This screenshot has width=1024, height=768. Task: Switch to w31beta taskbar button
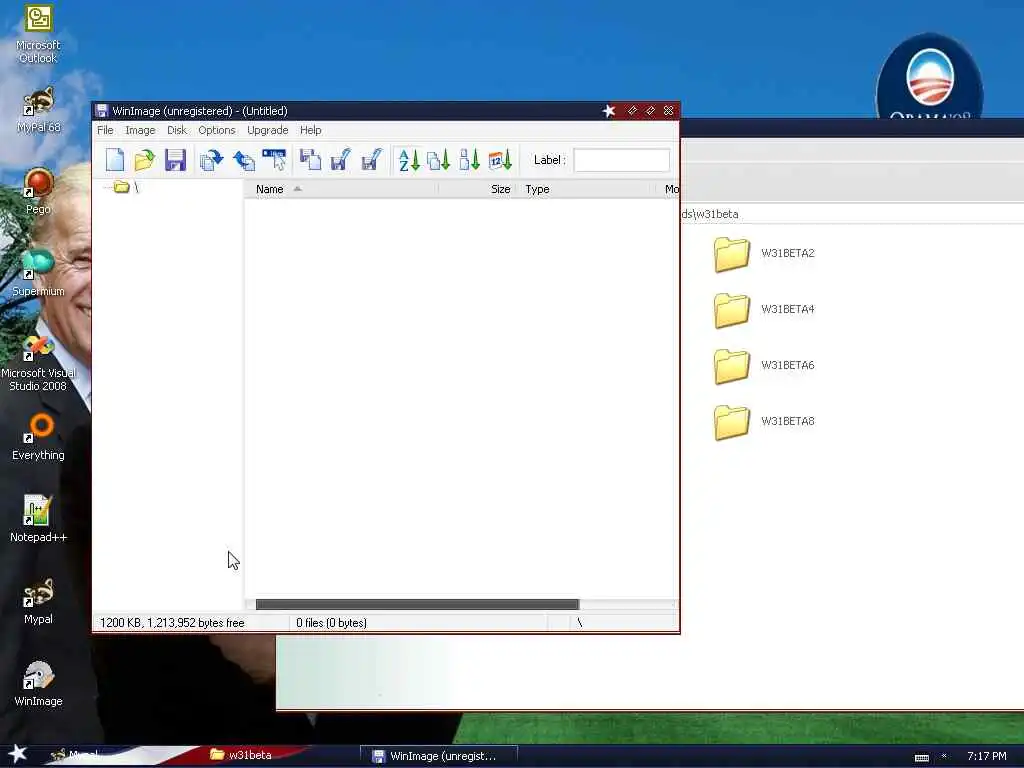point(242,755)
